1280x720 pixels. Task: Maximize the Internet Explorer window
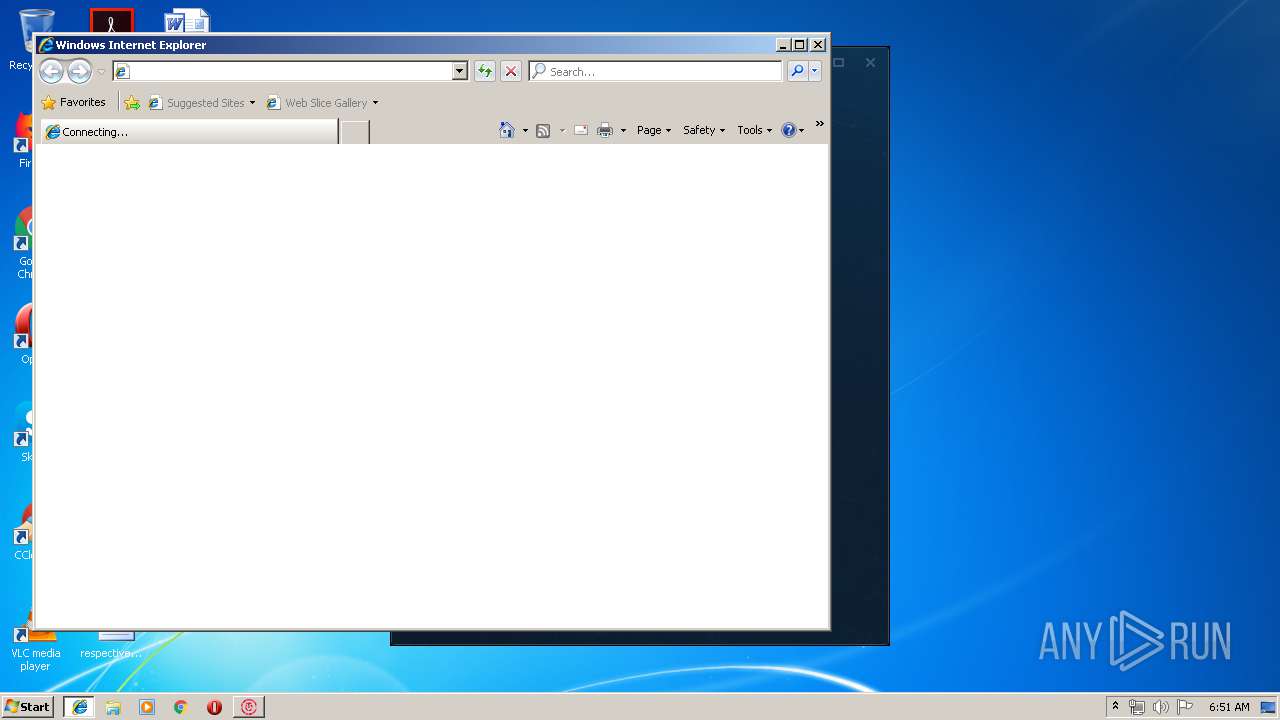pos(799,44)
